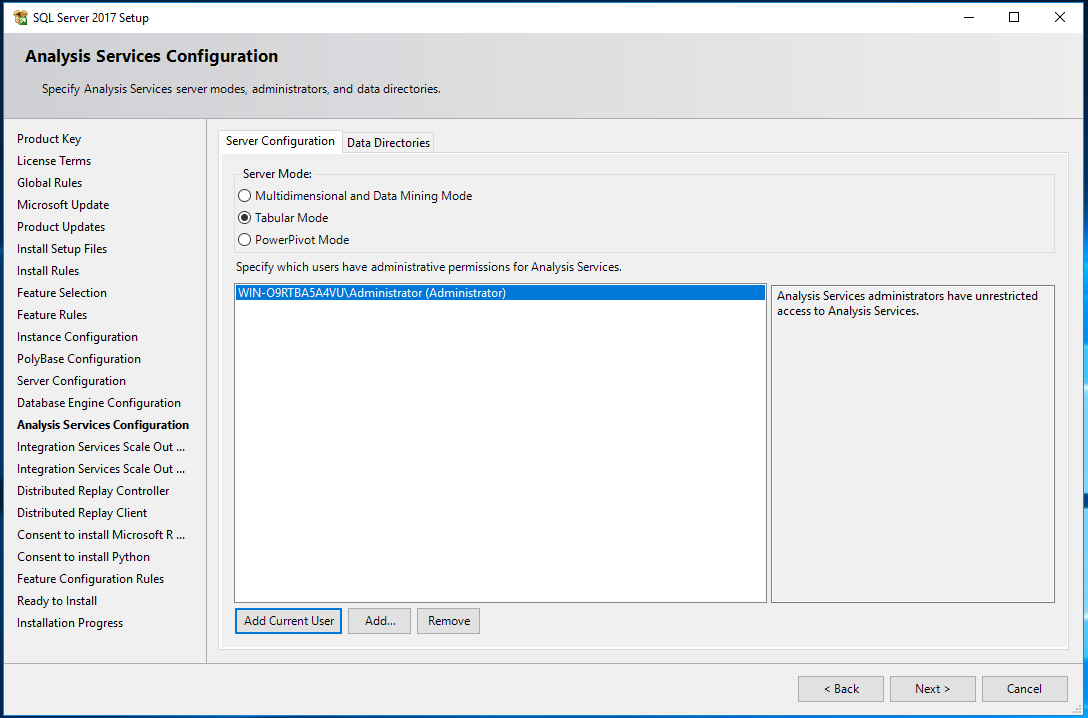Click Database Engine Configuration in sidebar
The width and height of the screenshot is (1088, 718).
[x=99, y=403]
